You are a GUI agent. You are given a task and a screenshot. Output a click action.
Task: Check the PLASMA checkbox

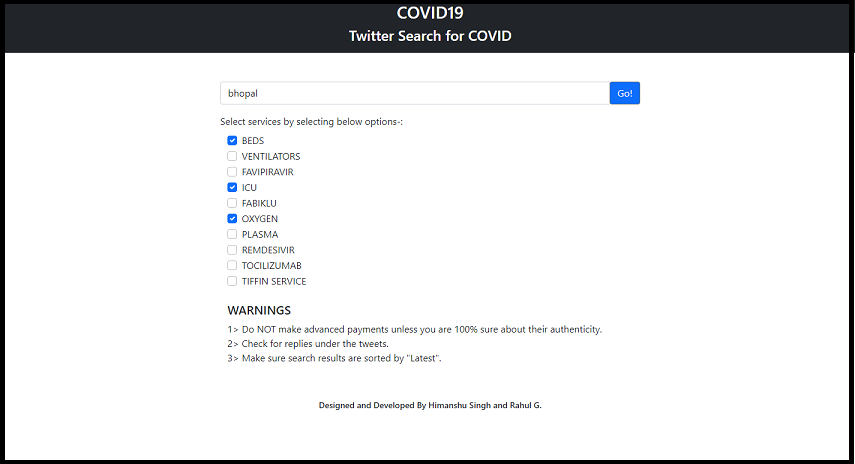[x=232, y=234]
